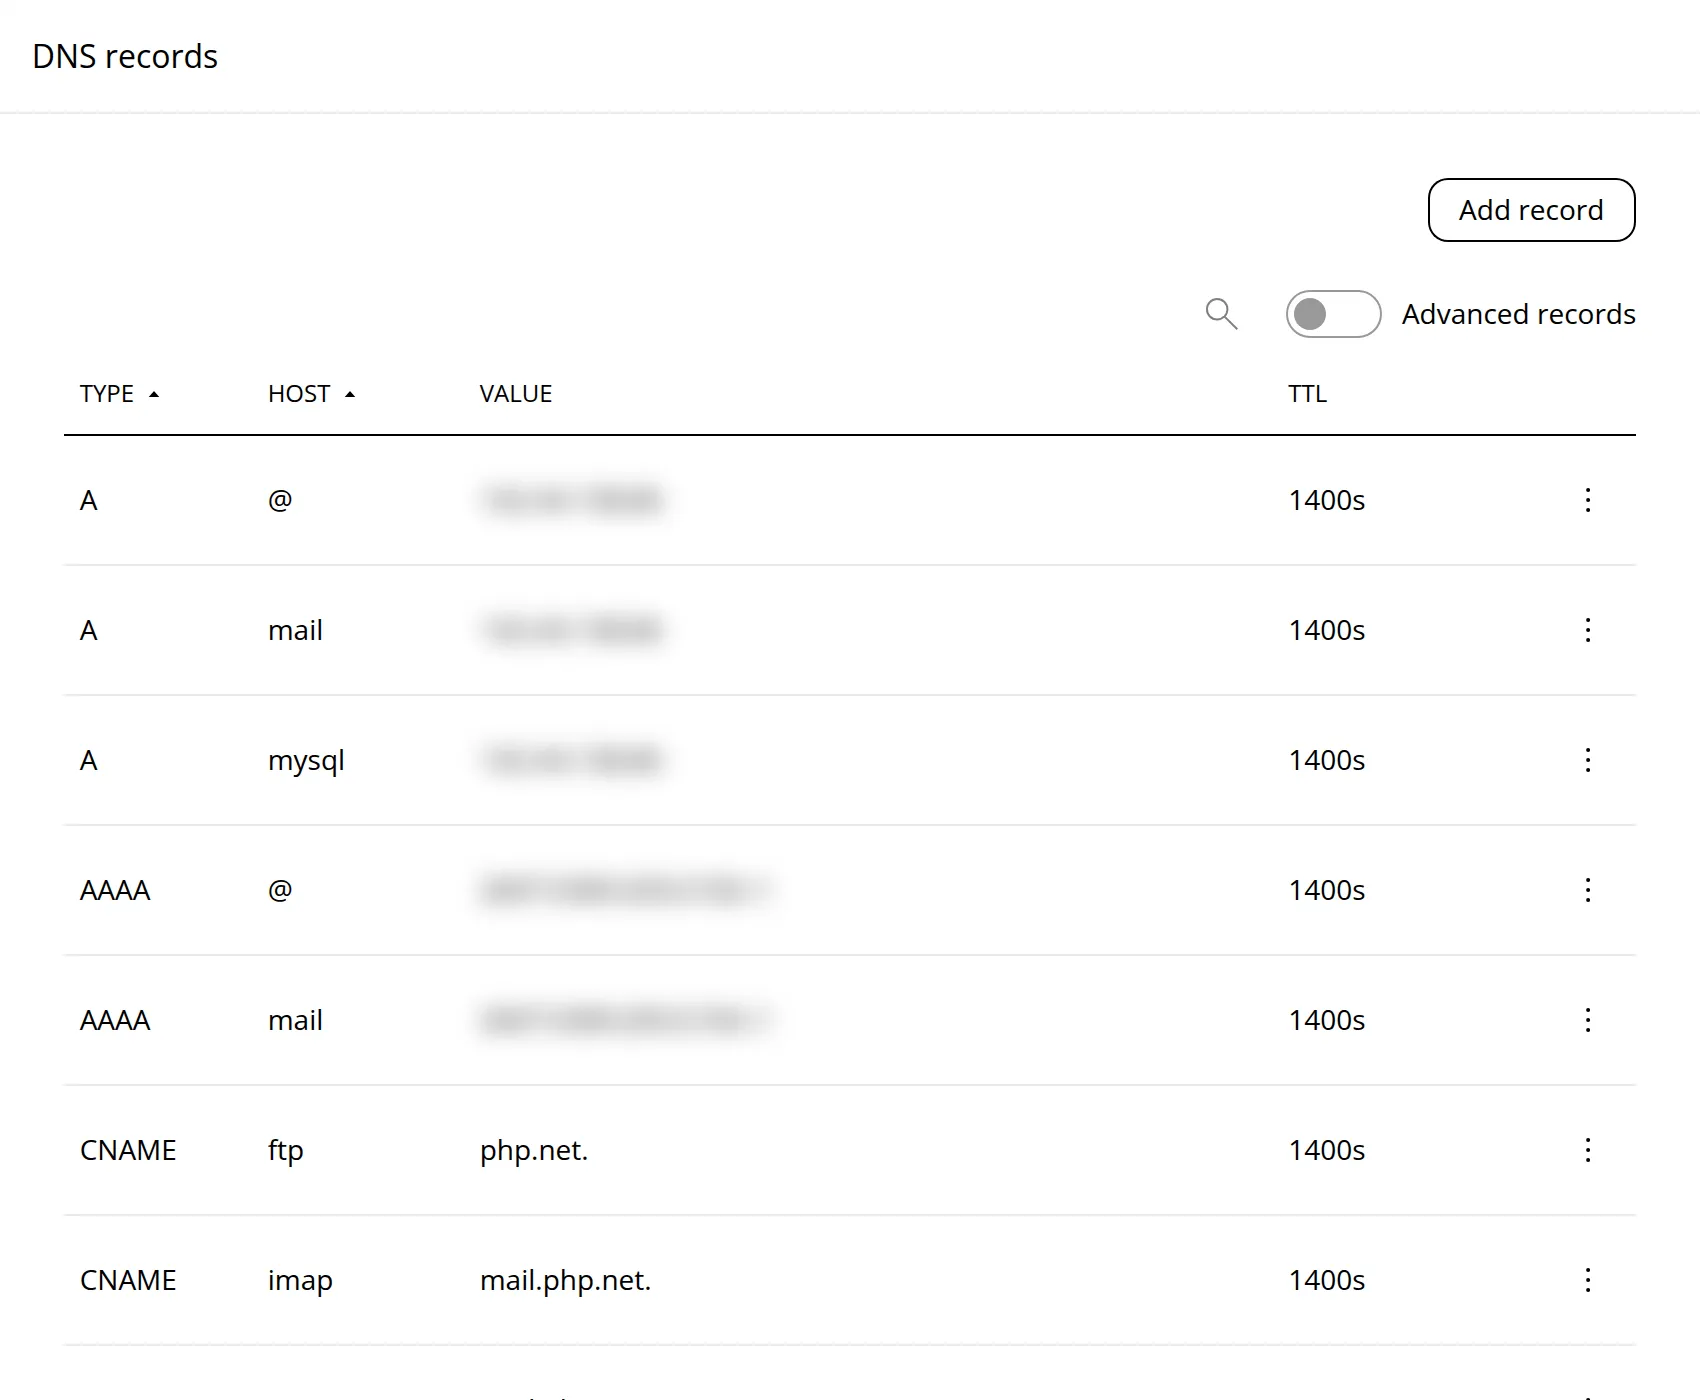
Task: Enable the Advanced records toggle
Action: pos(1333,314)
